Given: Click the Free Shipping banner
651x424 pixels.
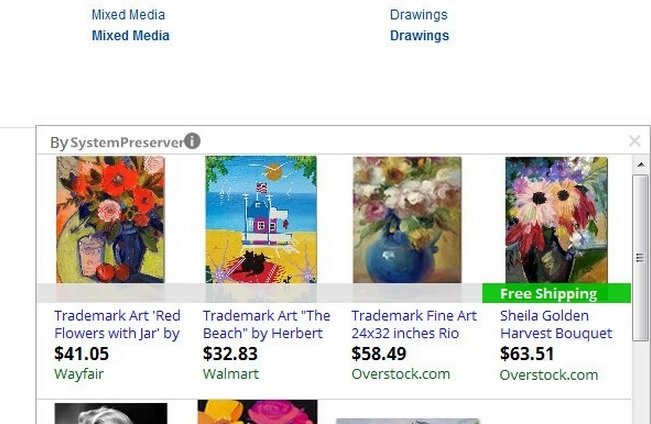Looking at the screenshot, I should [x=556, y=293].
